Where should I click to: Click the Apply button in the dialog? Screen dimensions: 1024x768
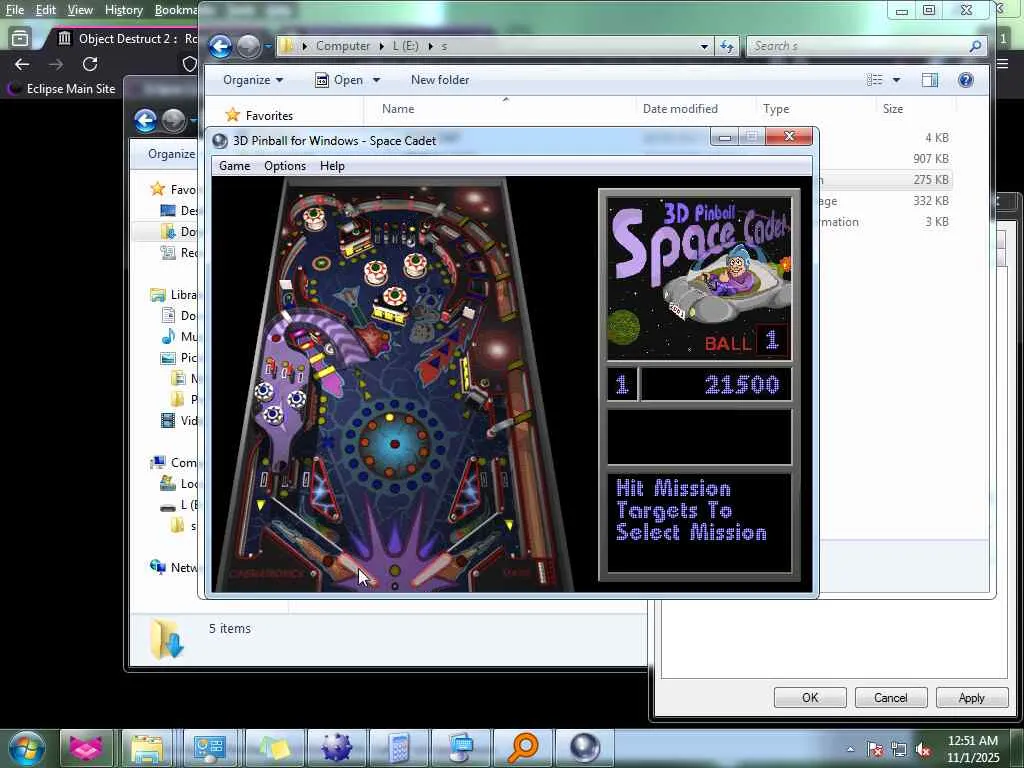tap(972, 697)
